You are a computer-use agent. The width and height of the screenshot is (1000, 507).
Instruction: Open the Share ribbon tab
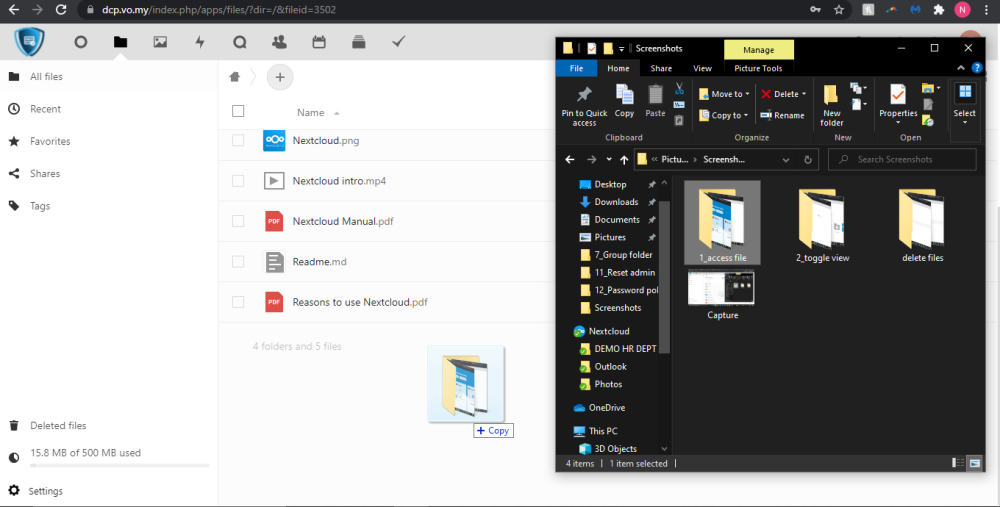[x=661, y=68]
